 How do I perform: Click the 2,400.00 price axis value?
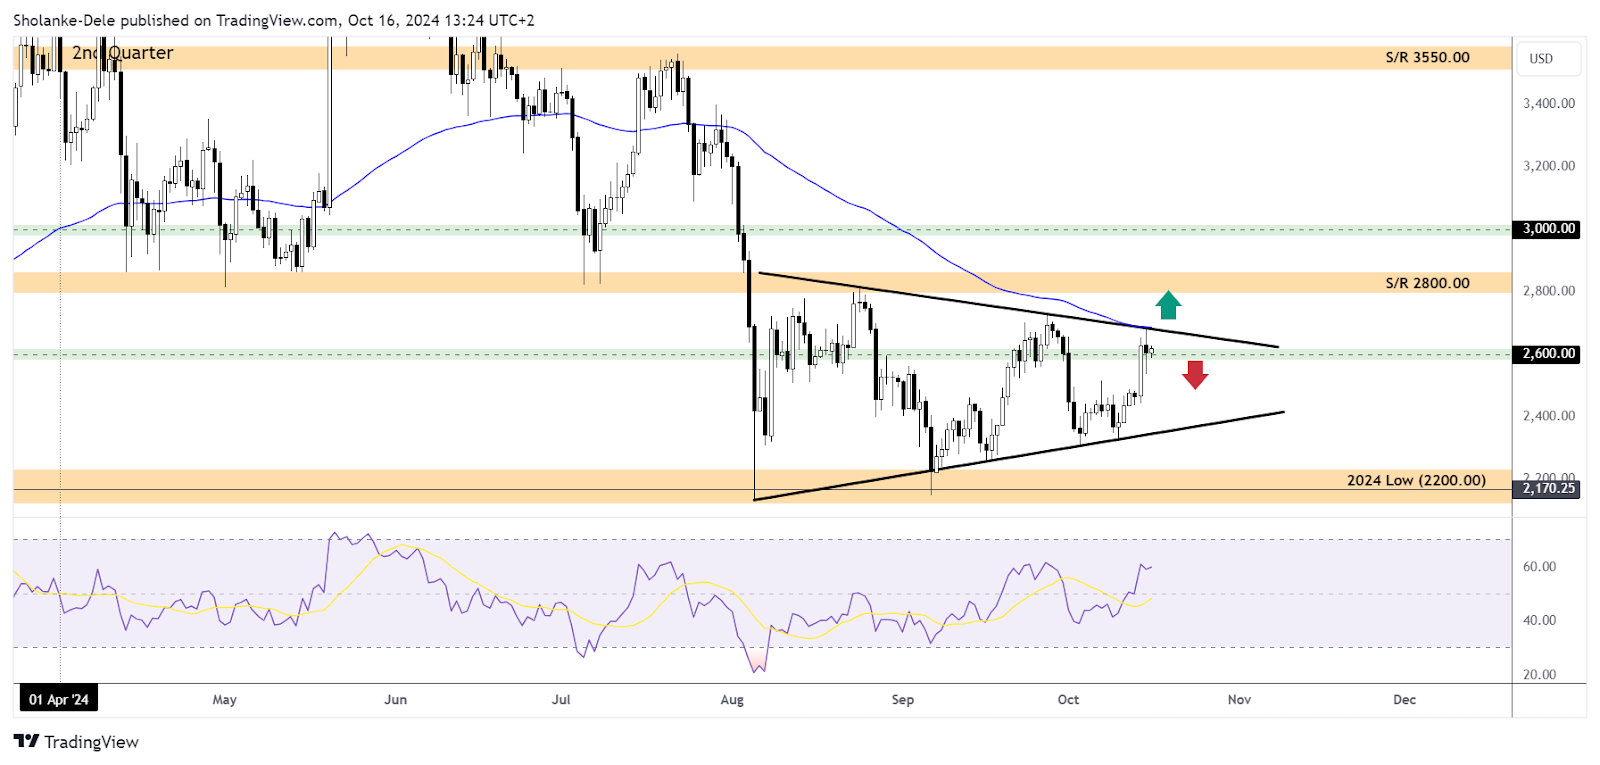tap(1549, 416)
